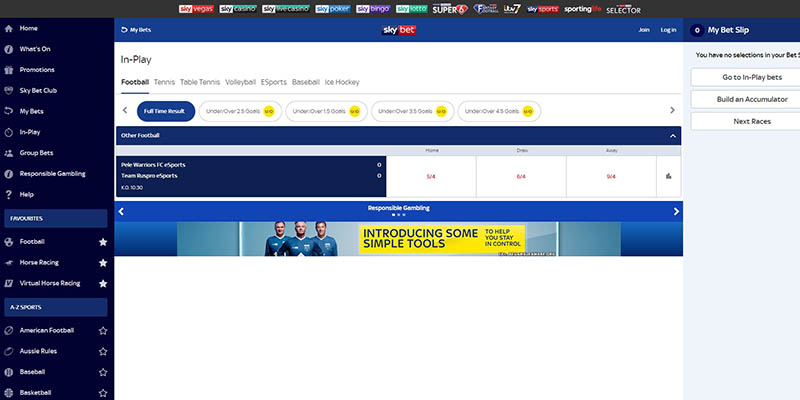800x400 pixels.
Task: Click the Log in link
Action: coord(668,30)
